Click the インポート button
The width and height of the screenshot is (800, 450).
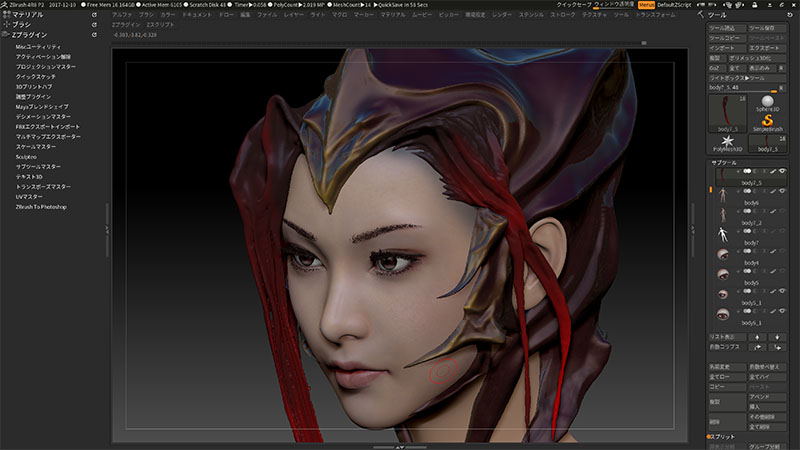coord(727,48)
